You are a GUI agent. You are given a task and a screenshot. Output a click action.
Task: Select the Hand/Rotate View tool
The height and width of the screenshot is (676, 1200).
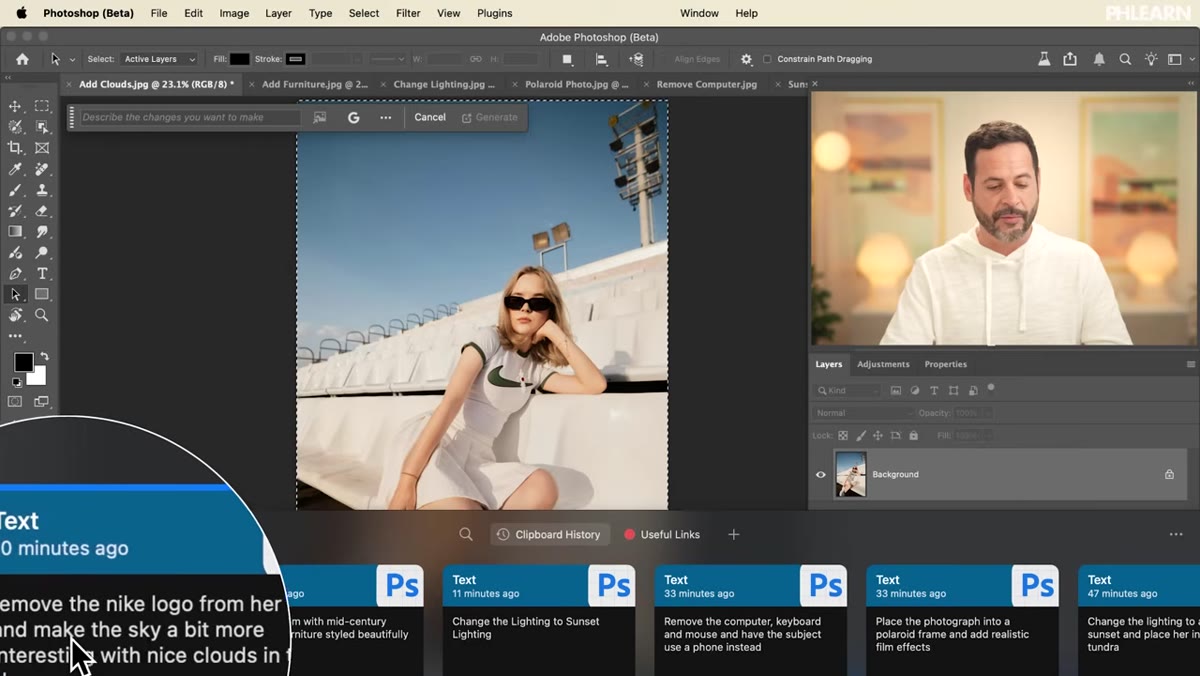point(15,315)
